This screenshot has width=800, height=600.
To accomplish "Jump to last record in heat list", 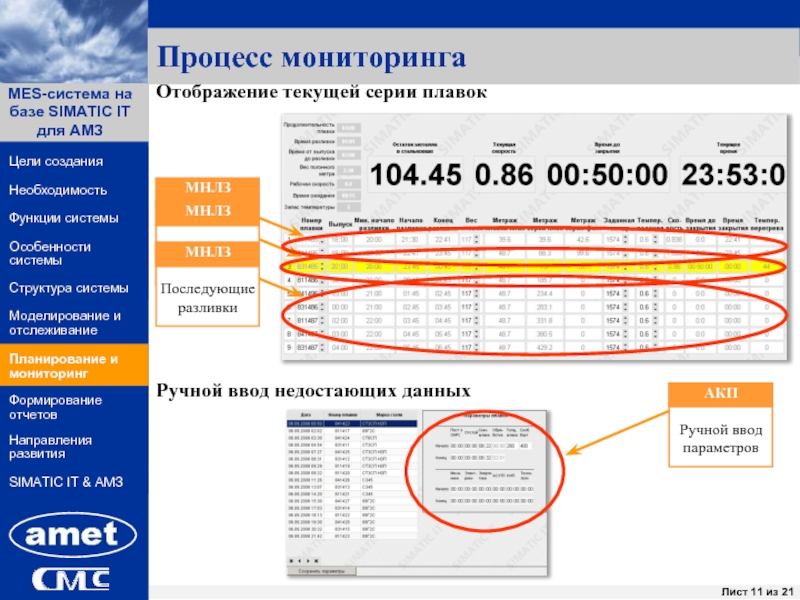I will (316, 561).
